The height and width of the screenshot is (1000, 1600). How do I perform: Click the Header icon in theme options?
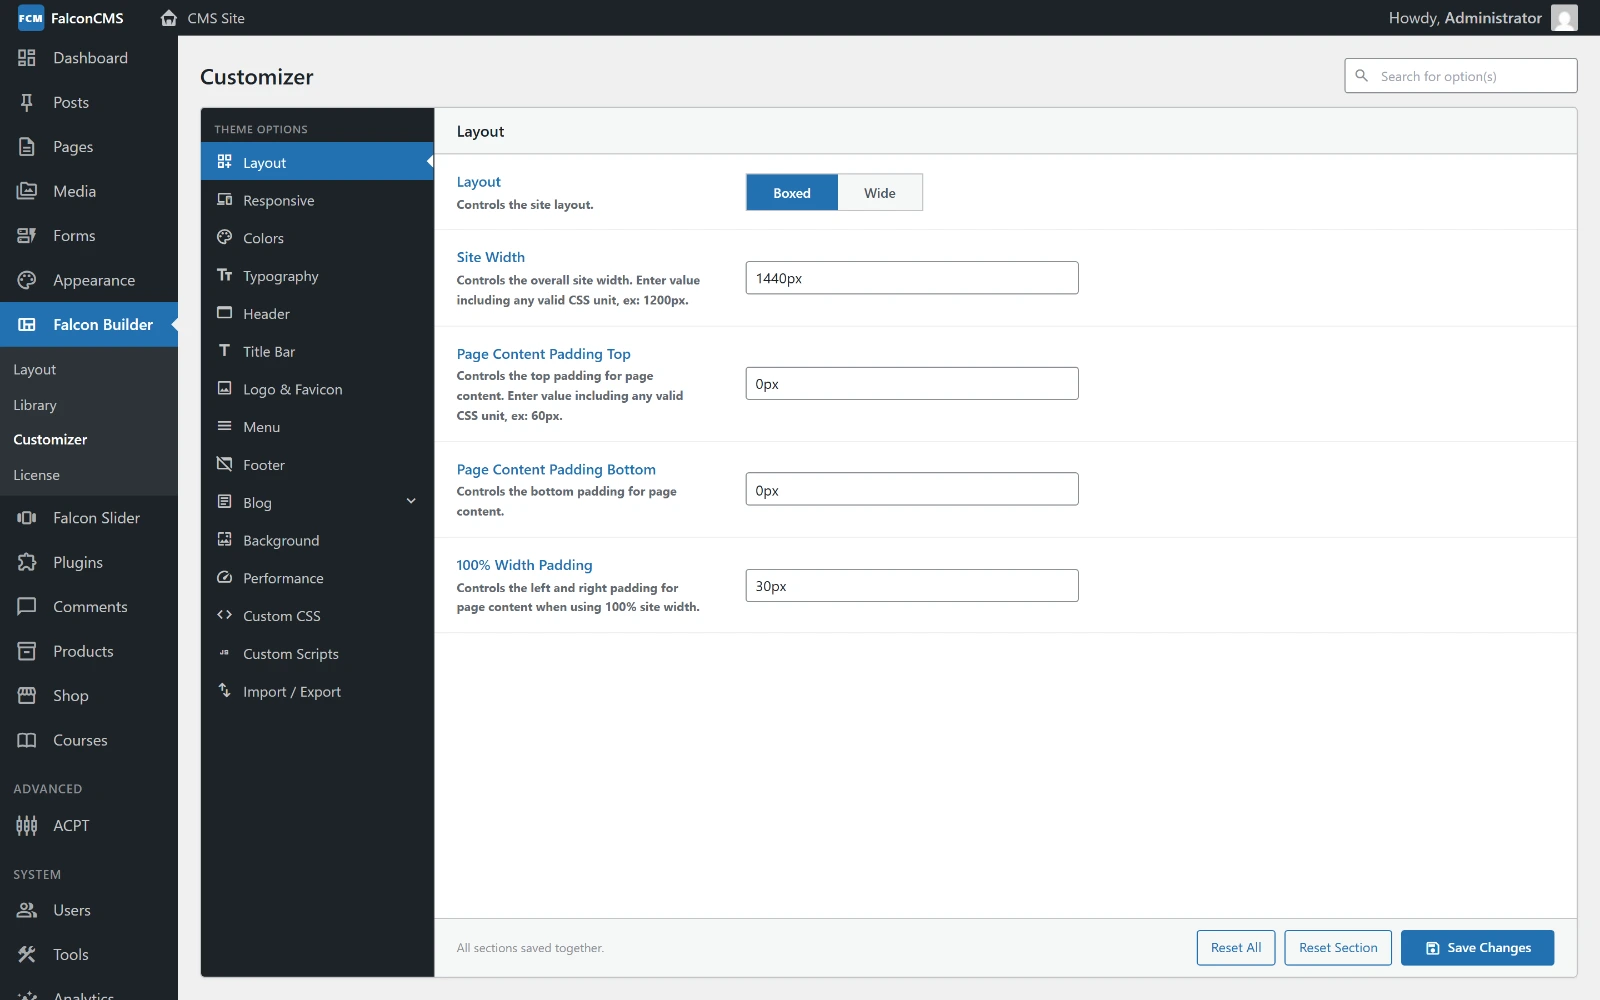(225, 313)
